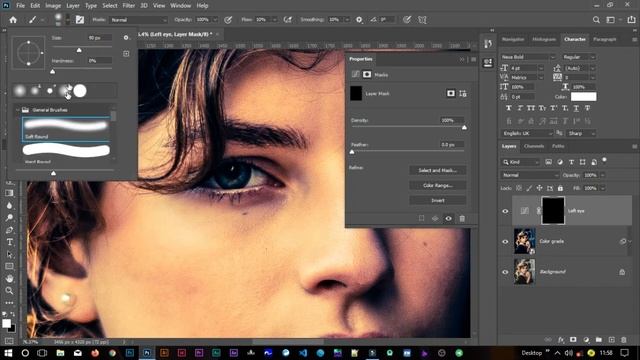
Task: Click the Home icon in options bar
Action: (13, 20)
